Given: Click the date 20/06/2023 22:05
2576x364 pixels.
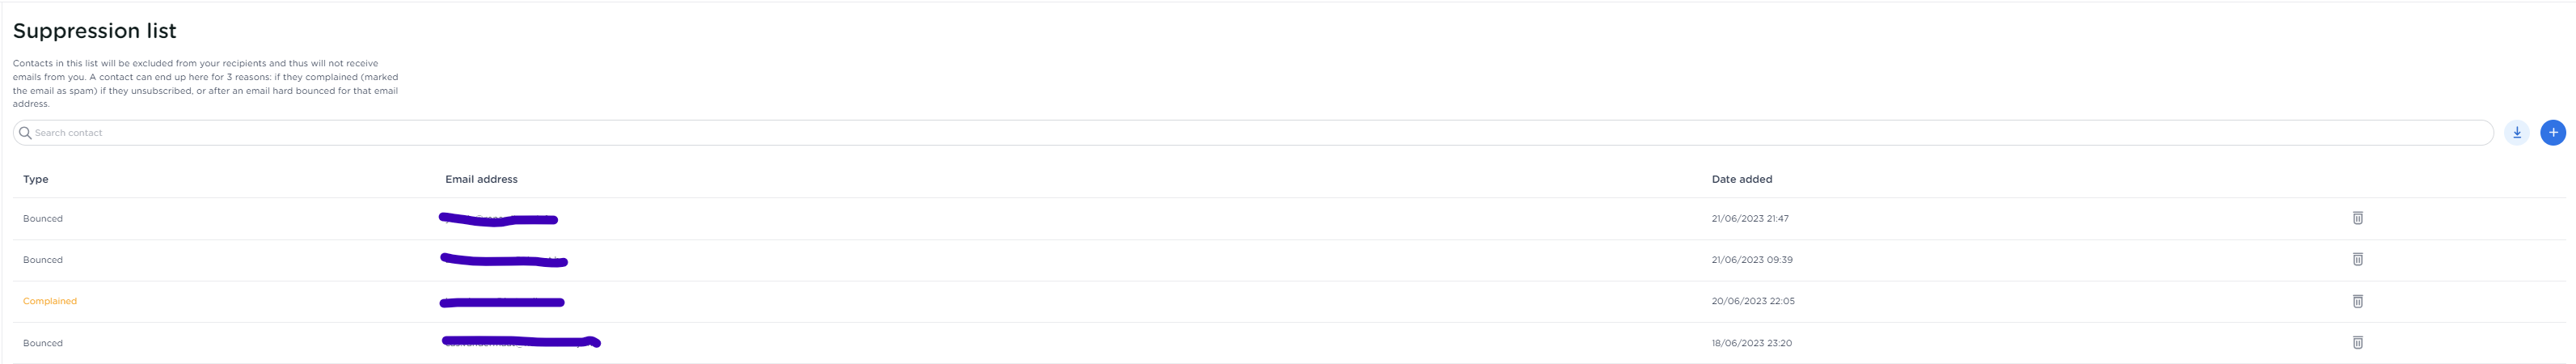Looking at the screenshot, I should coord(1752,301).
